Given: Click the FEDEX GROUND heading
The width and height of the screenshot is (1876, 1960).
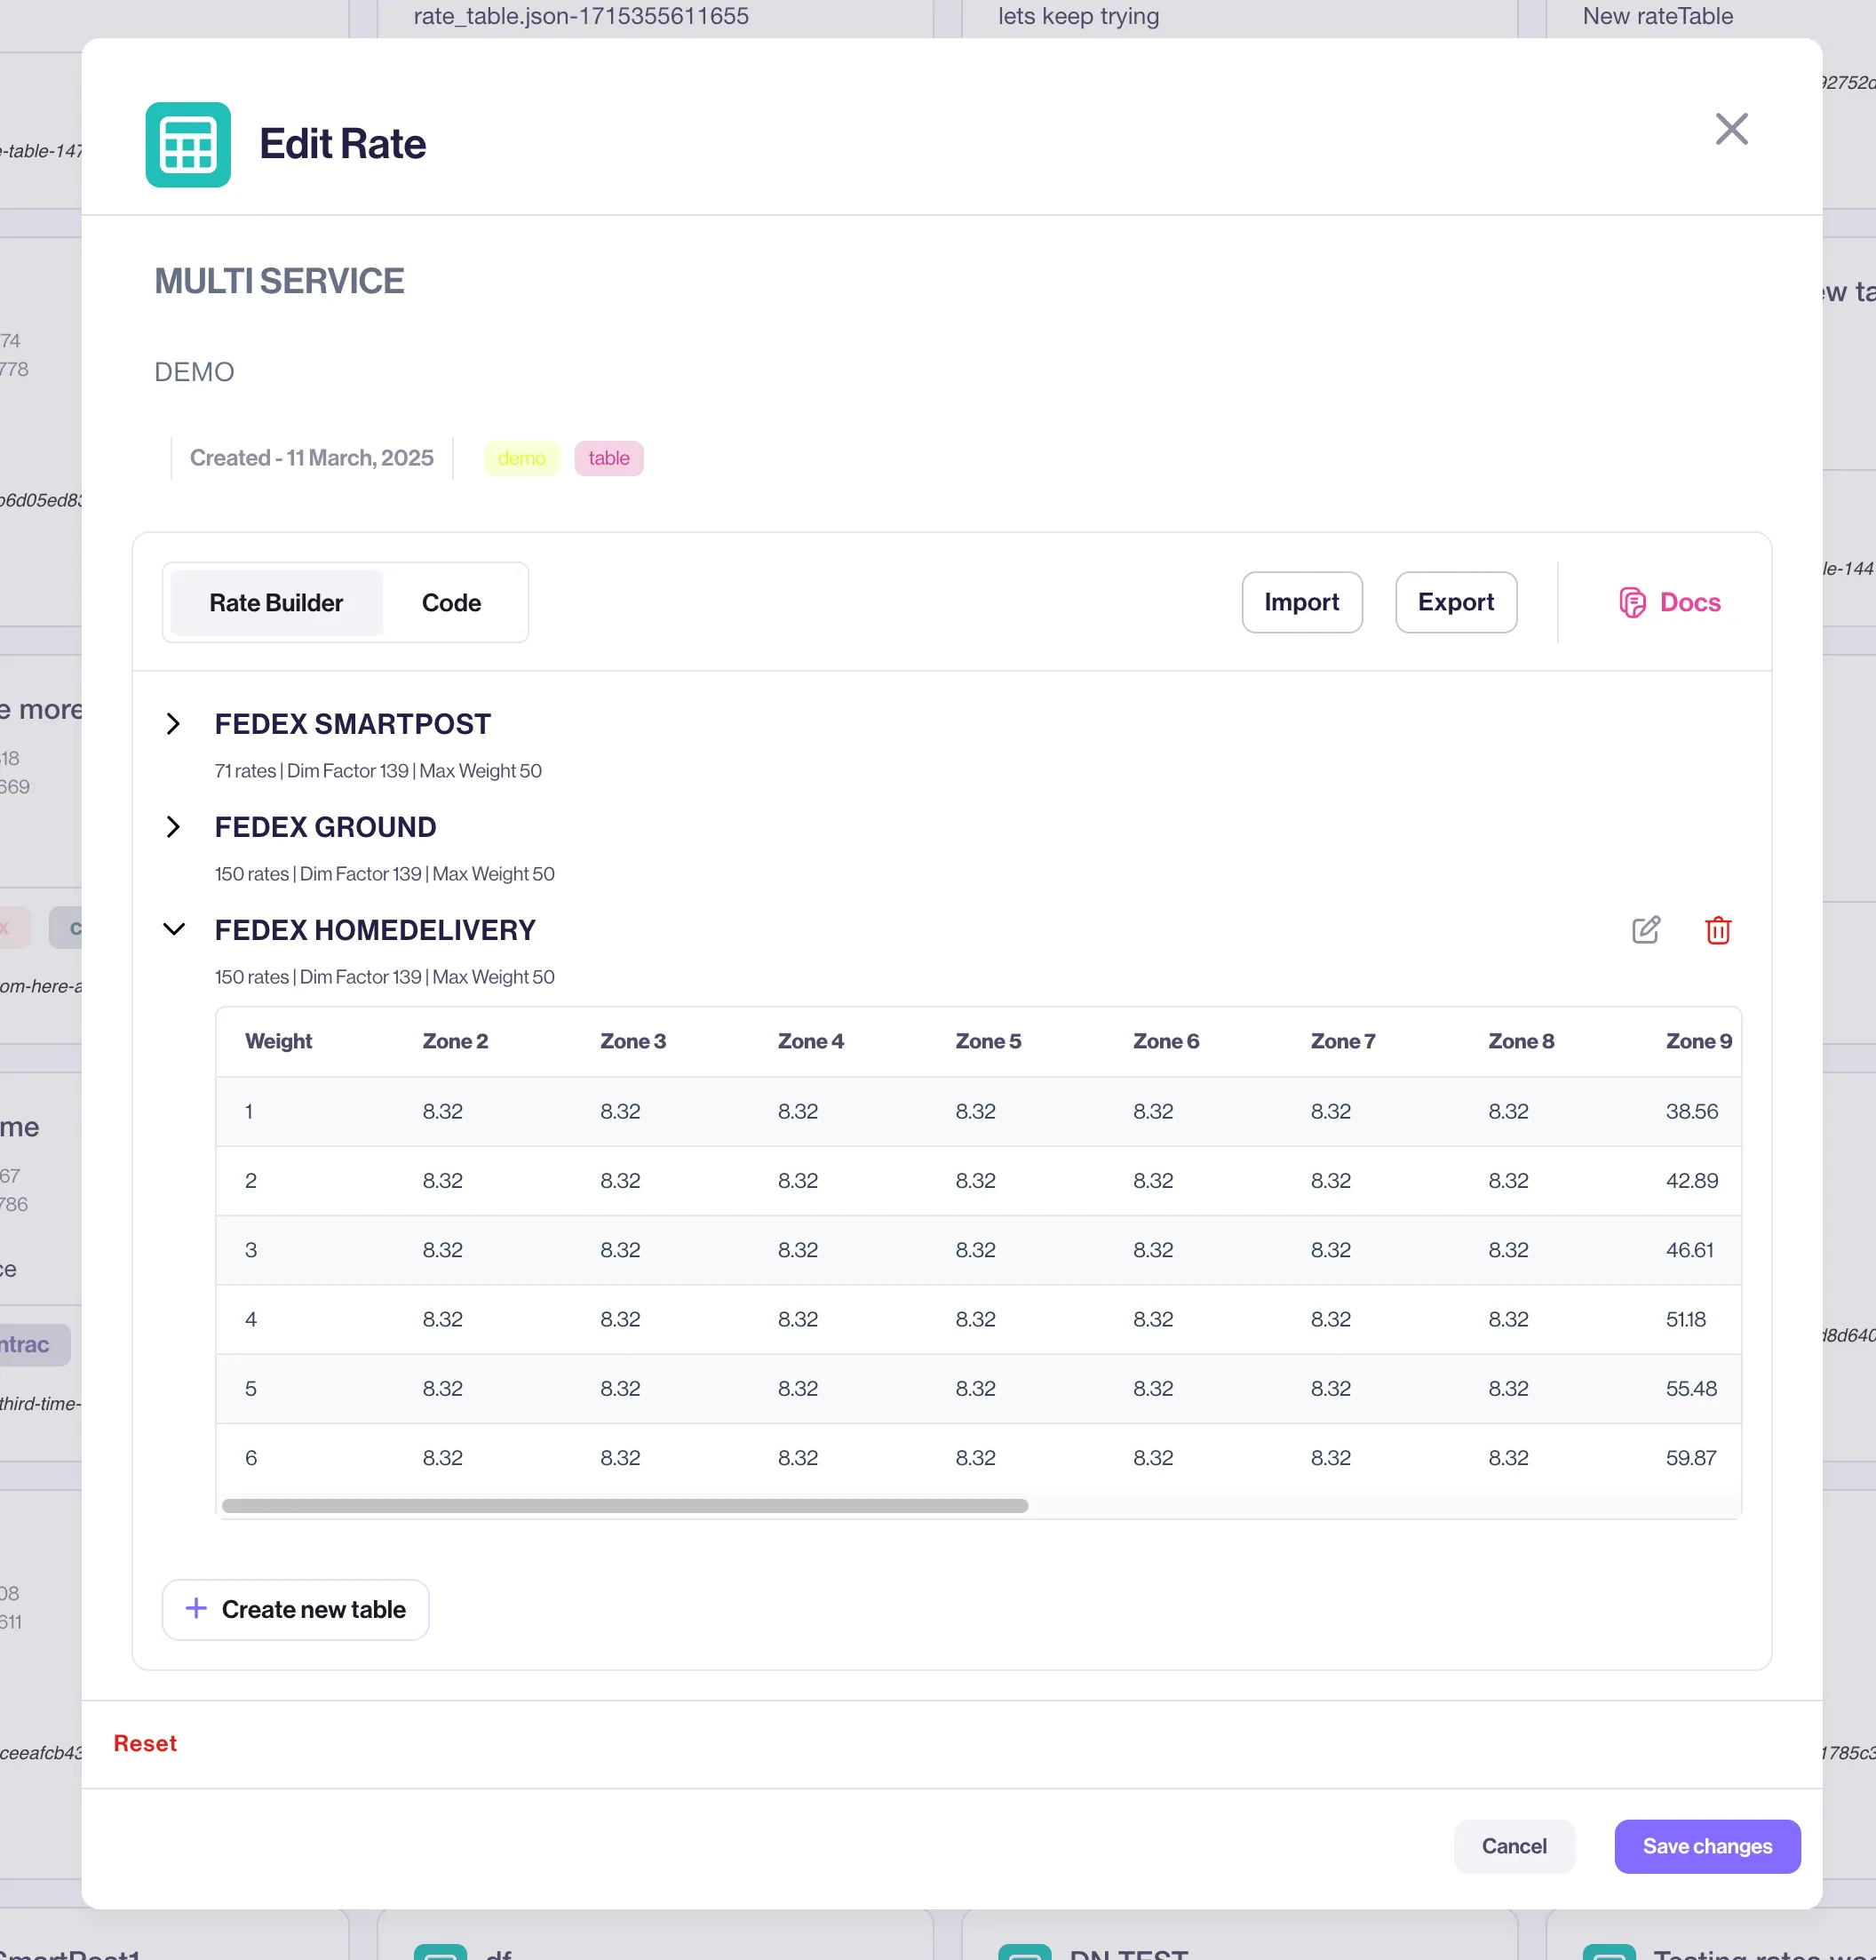Looking at the screenshot, I should tap(325, 827).
